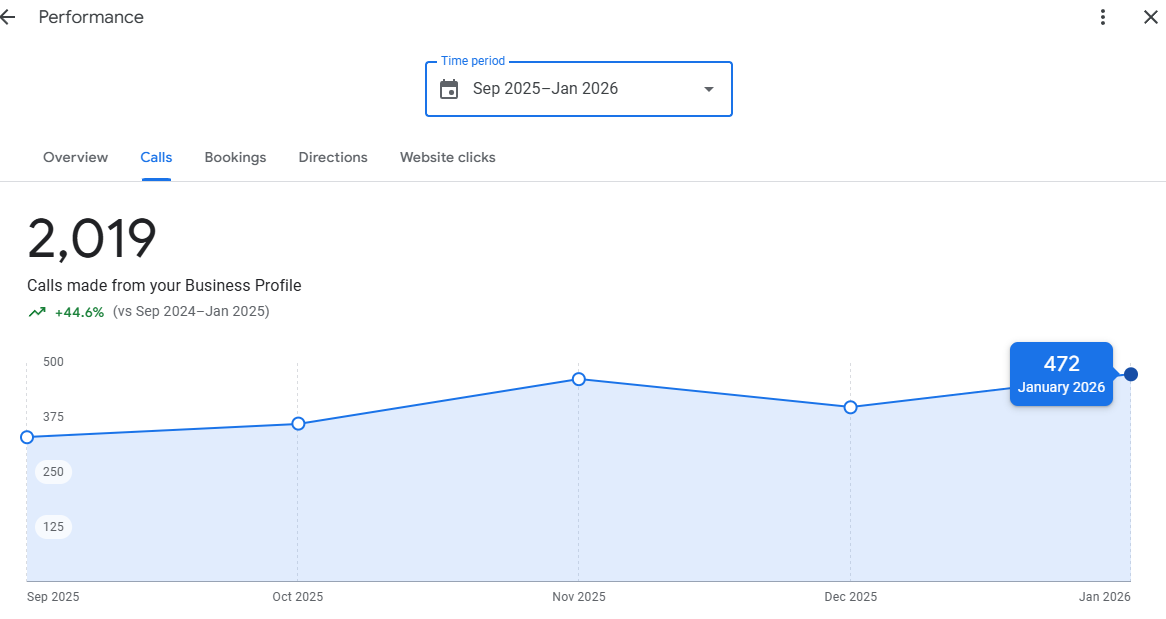This screenshot has width=1166, height=619.
Task: Close the Performance view with the X icon
Action: coord(1151,17)
